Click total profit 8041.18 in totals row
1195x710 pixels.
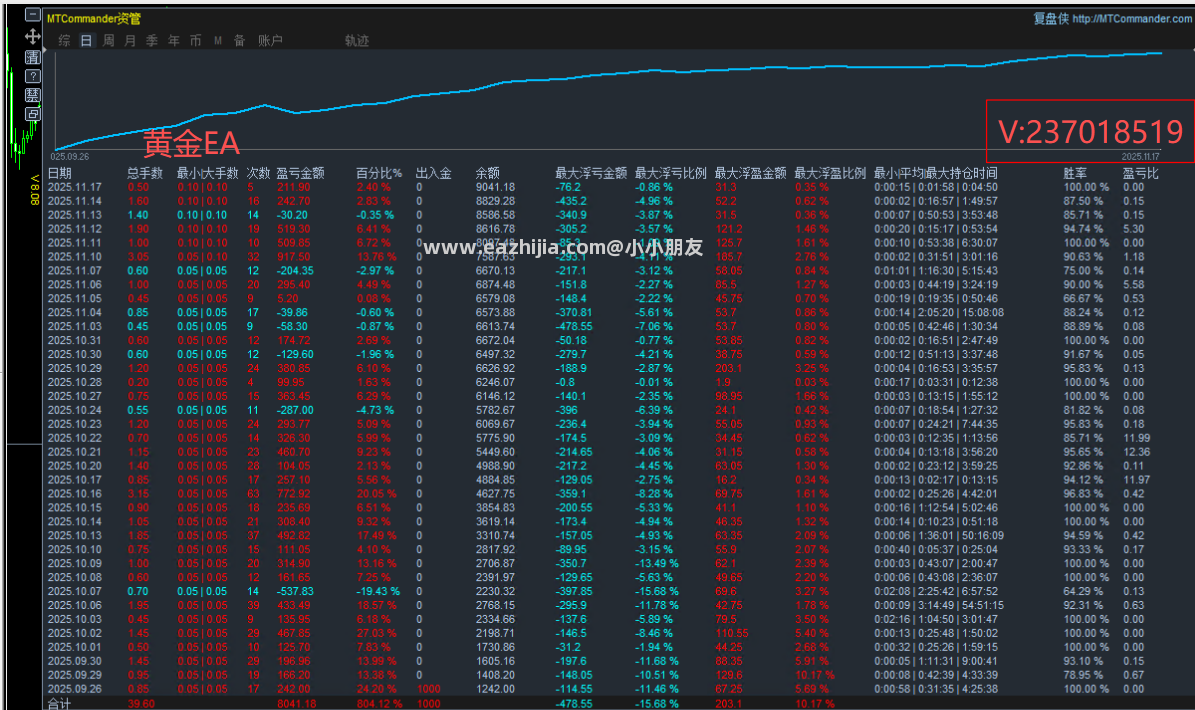click(296, 703)
